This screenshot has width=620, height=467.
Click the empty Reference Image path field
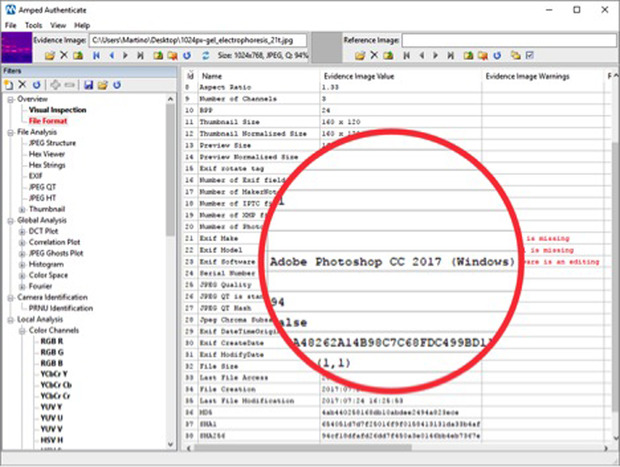click(508, 40)
